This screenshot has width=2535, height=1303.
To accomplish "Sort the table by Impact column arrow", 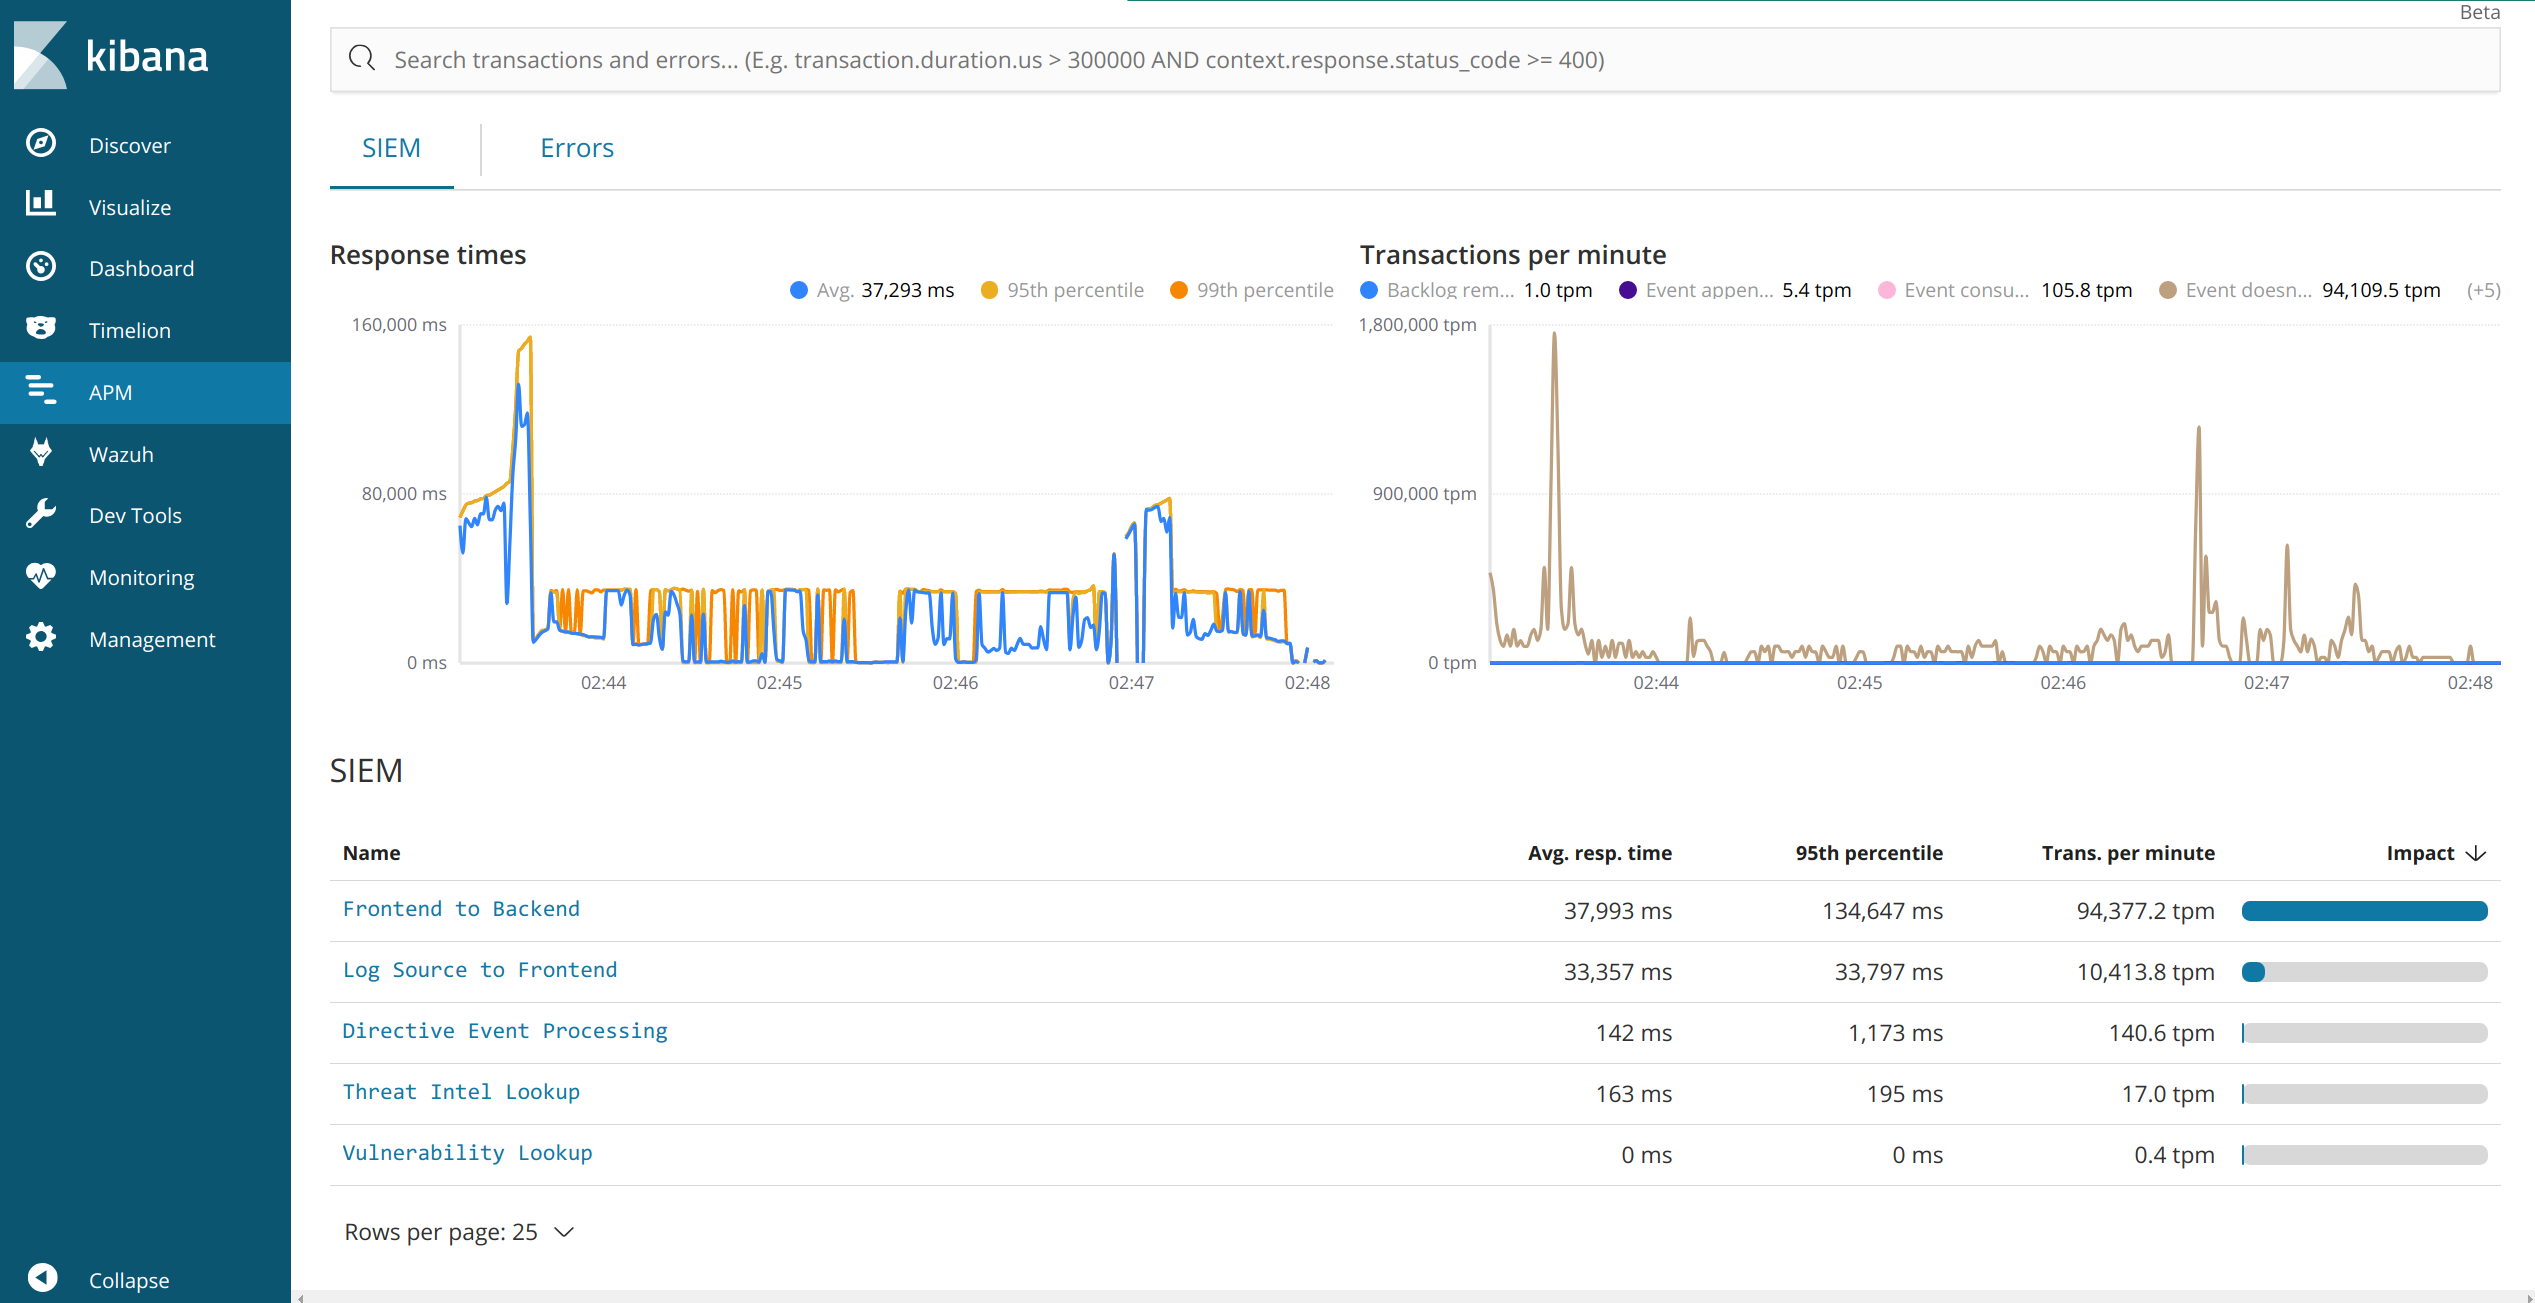I will [x=2475, y=853].
